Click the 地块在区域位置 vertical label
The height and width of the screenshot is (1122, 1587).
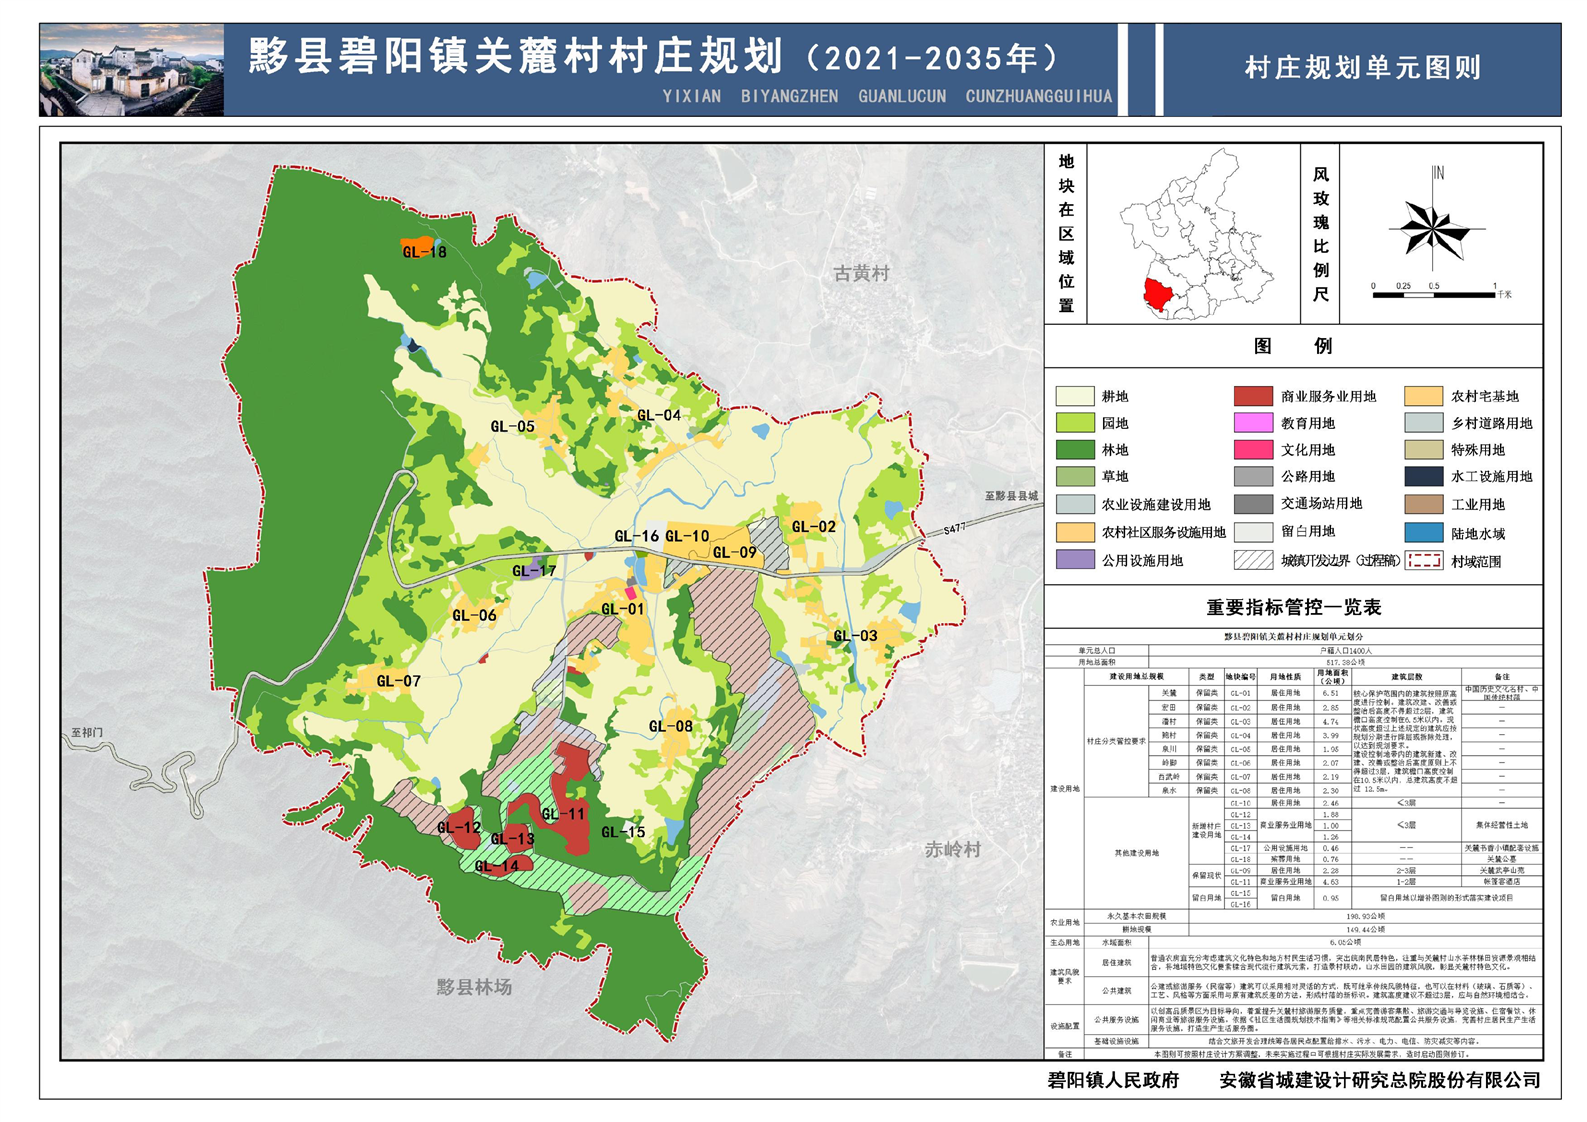point(1066,233)
